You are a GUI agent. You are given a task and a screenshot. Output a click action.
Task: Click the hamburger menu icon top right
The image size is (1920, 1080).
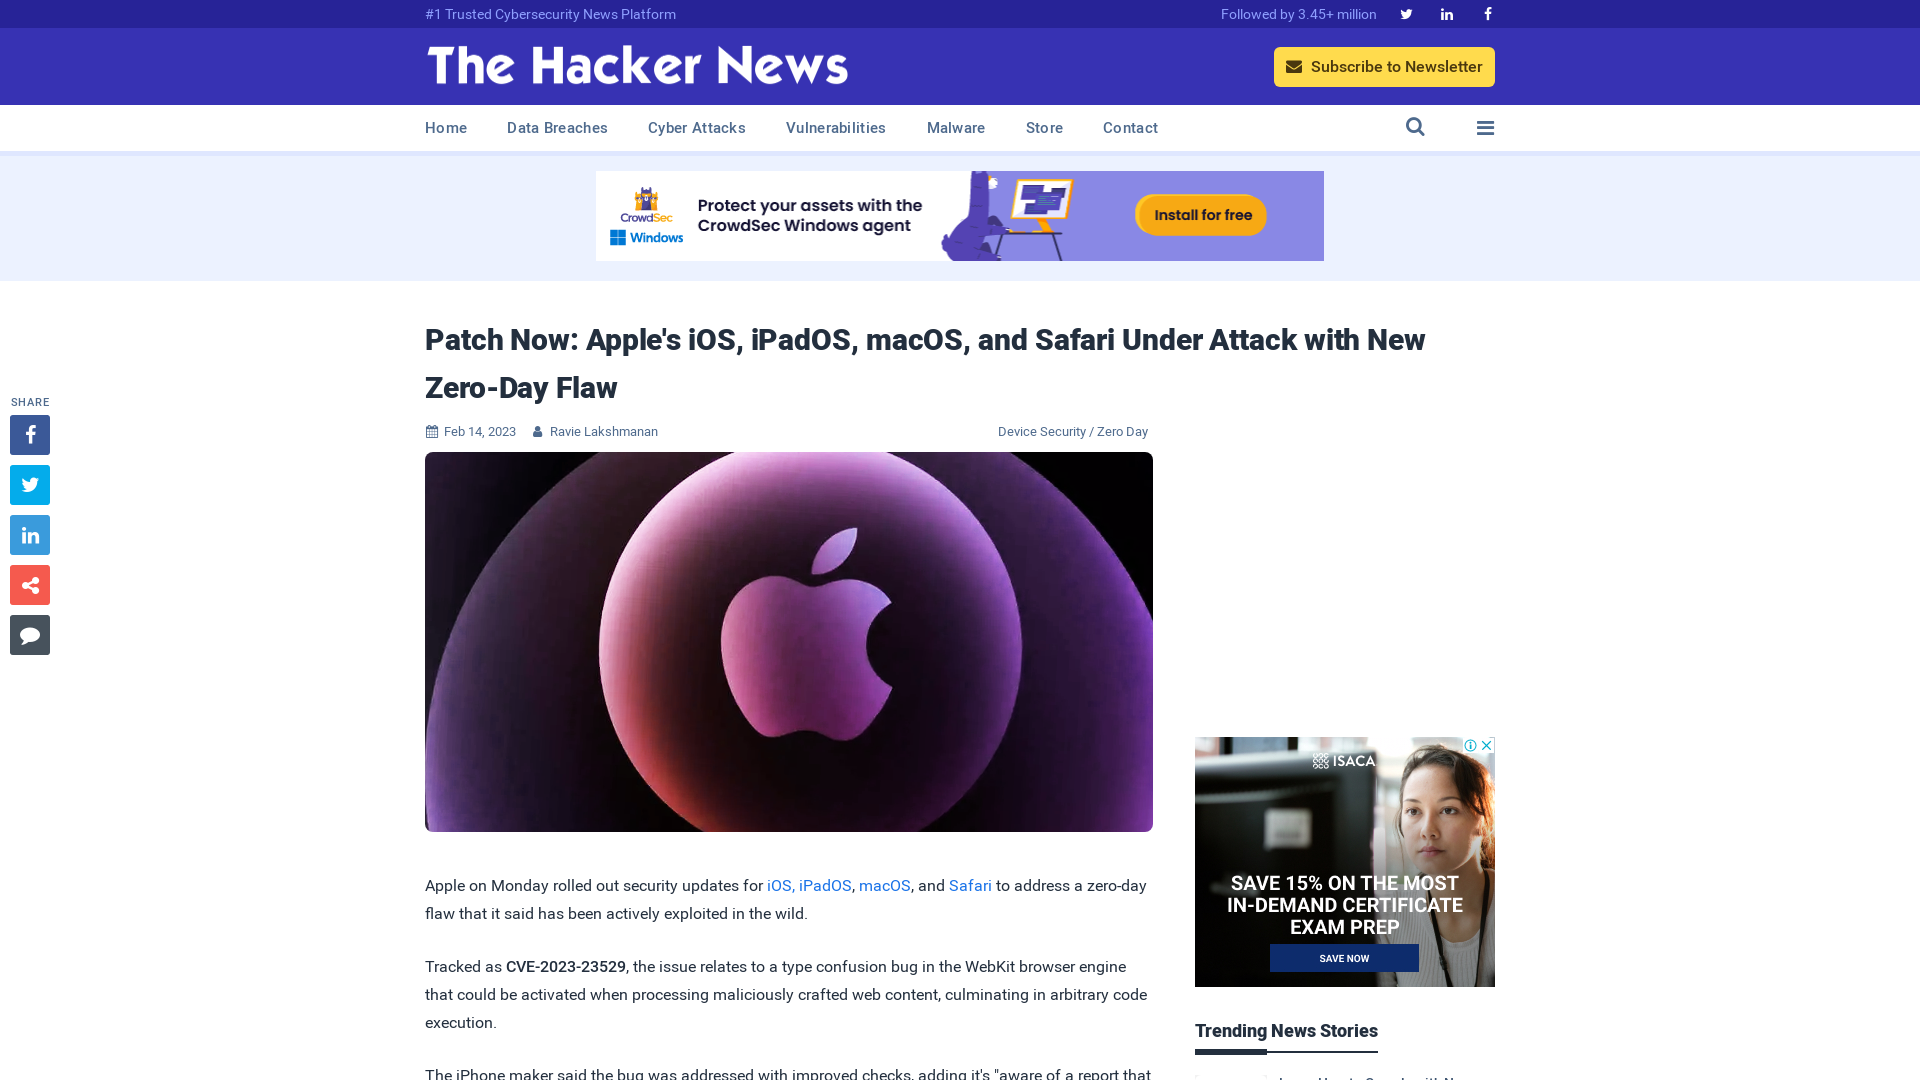tap(1486, 128)
